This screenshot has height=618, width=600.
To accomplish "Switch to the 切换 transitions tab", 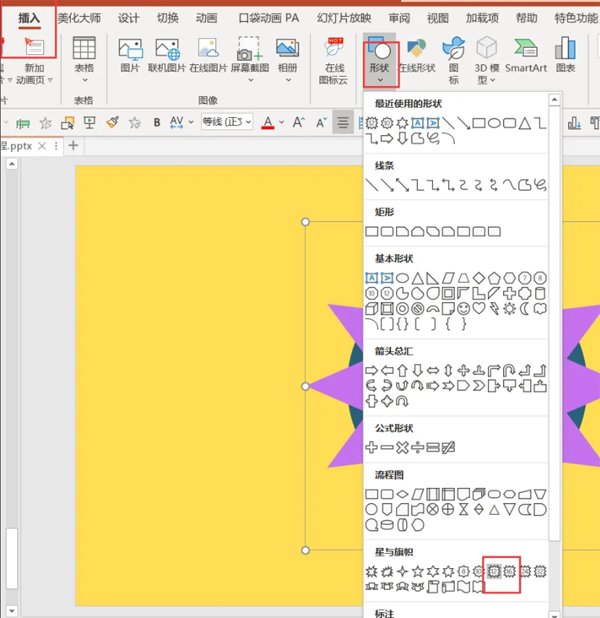I will click(x=168, y=18).
